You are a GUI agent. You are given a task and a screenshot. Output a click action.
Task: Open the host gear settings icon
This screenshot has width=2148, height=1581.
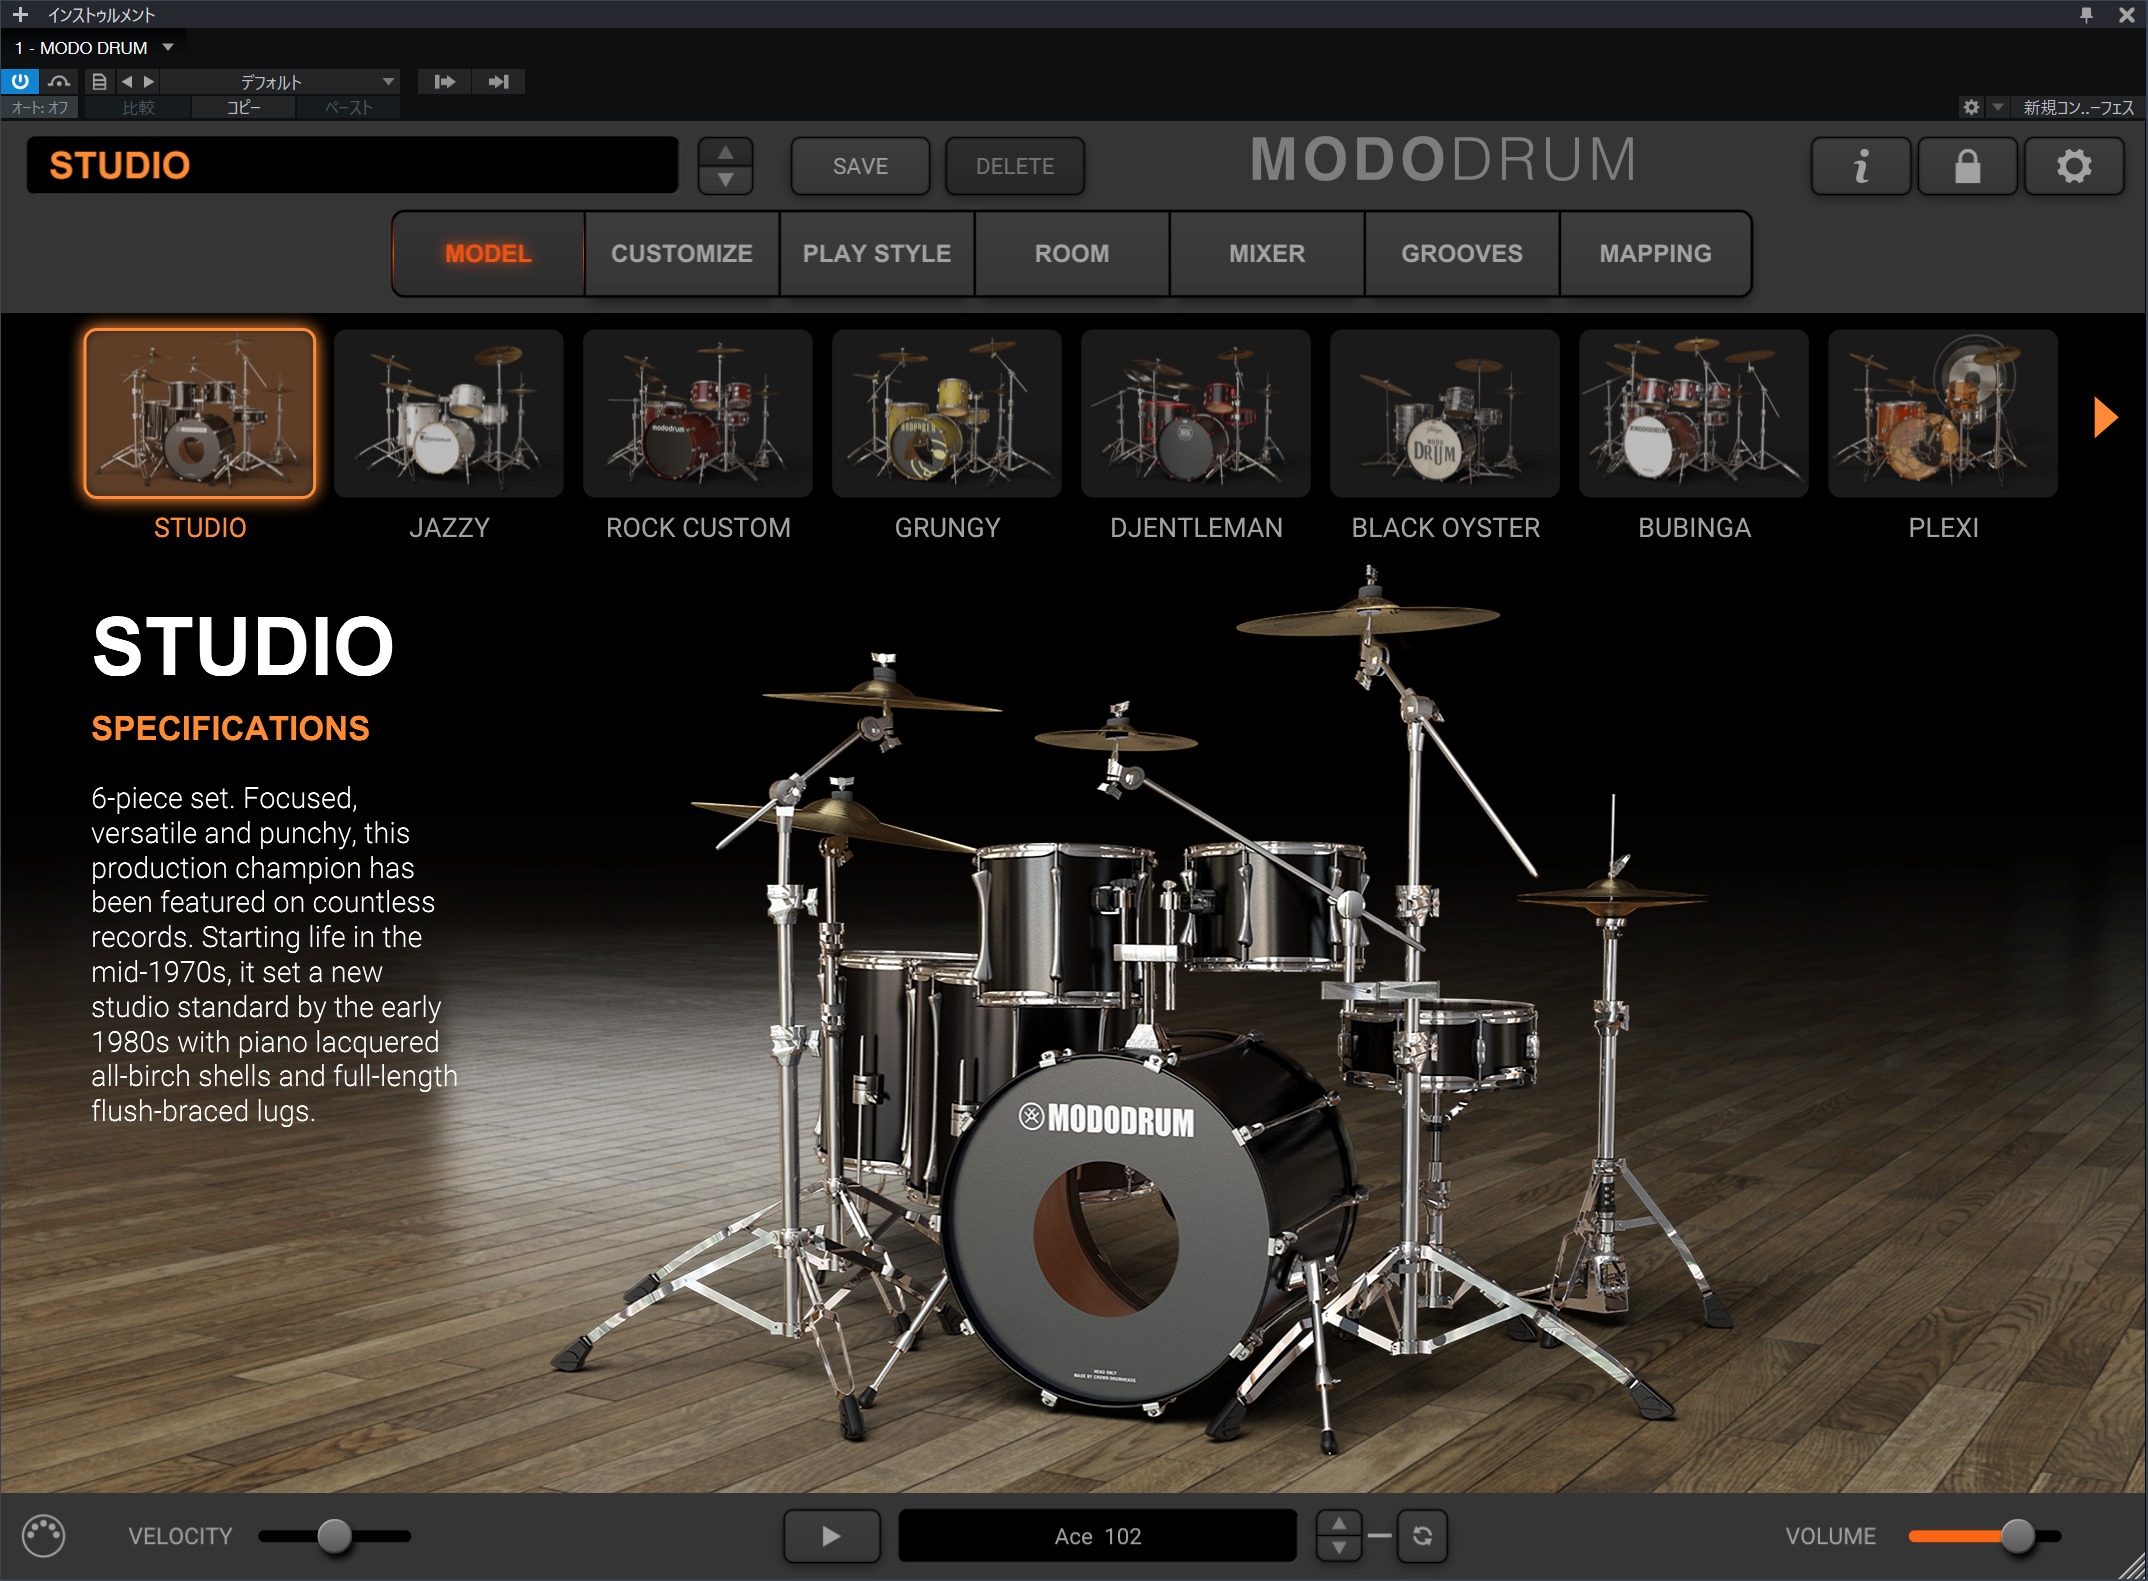tap(1971, 107)
